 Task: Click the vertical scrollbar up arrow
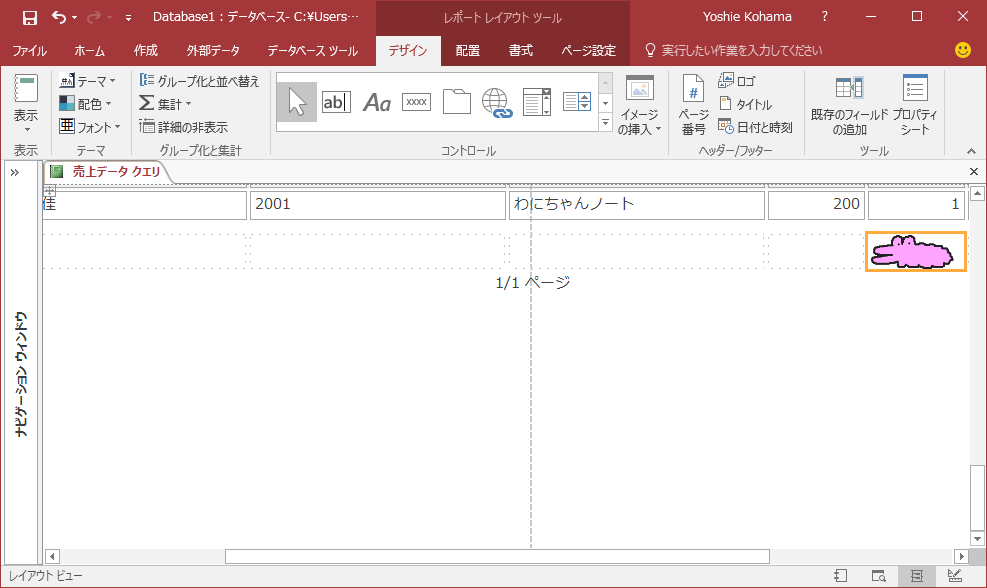pos(977,194)
